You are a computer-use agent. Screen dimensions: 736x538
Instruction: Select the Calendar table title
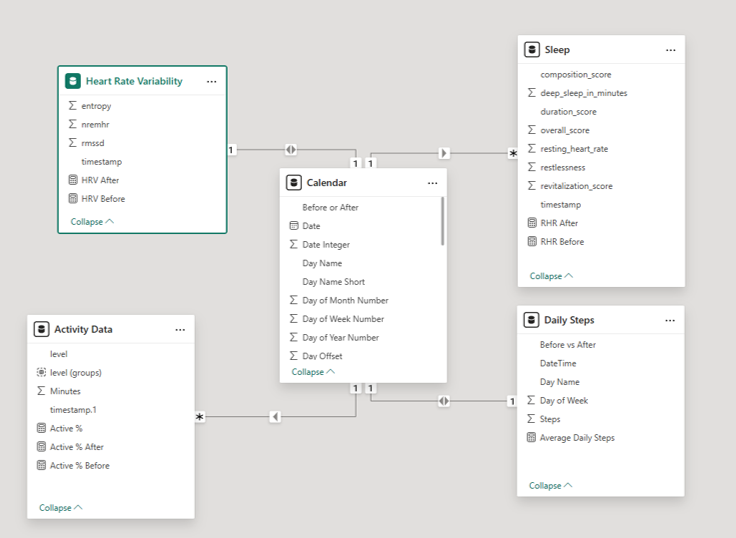[x=327, y=183]
